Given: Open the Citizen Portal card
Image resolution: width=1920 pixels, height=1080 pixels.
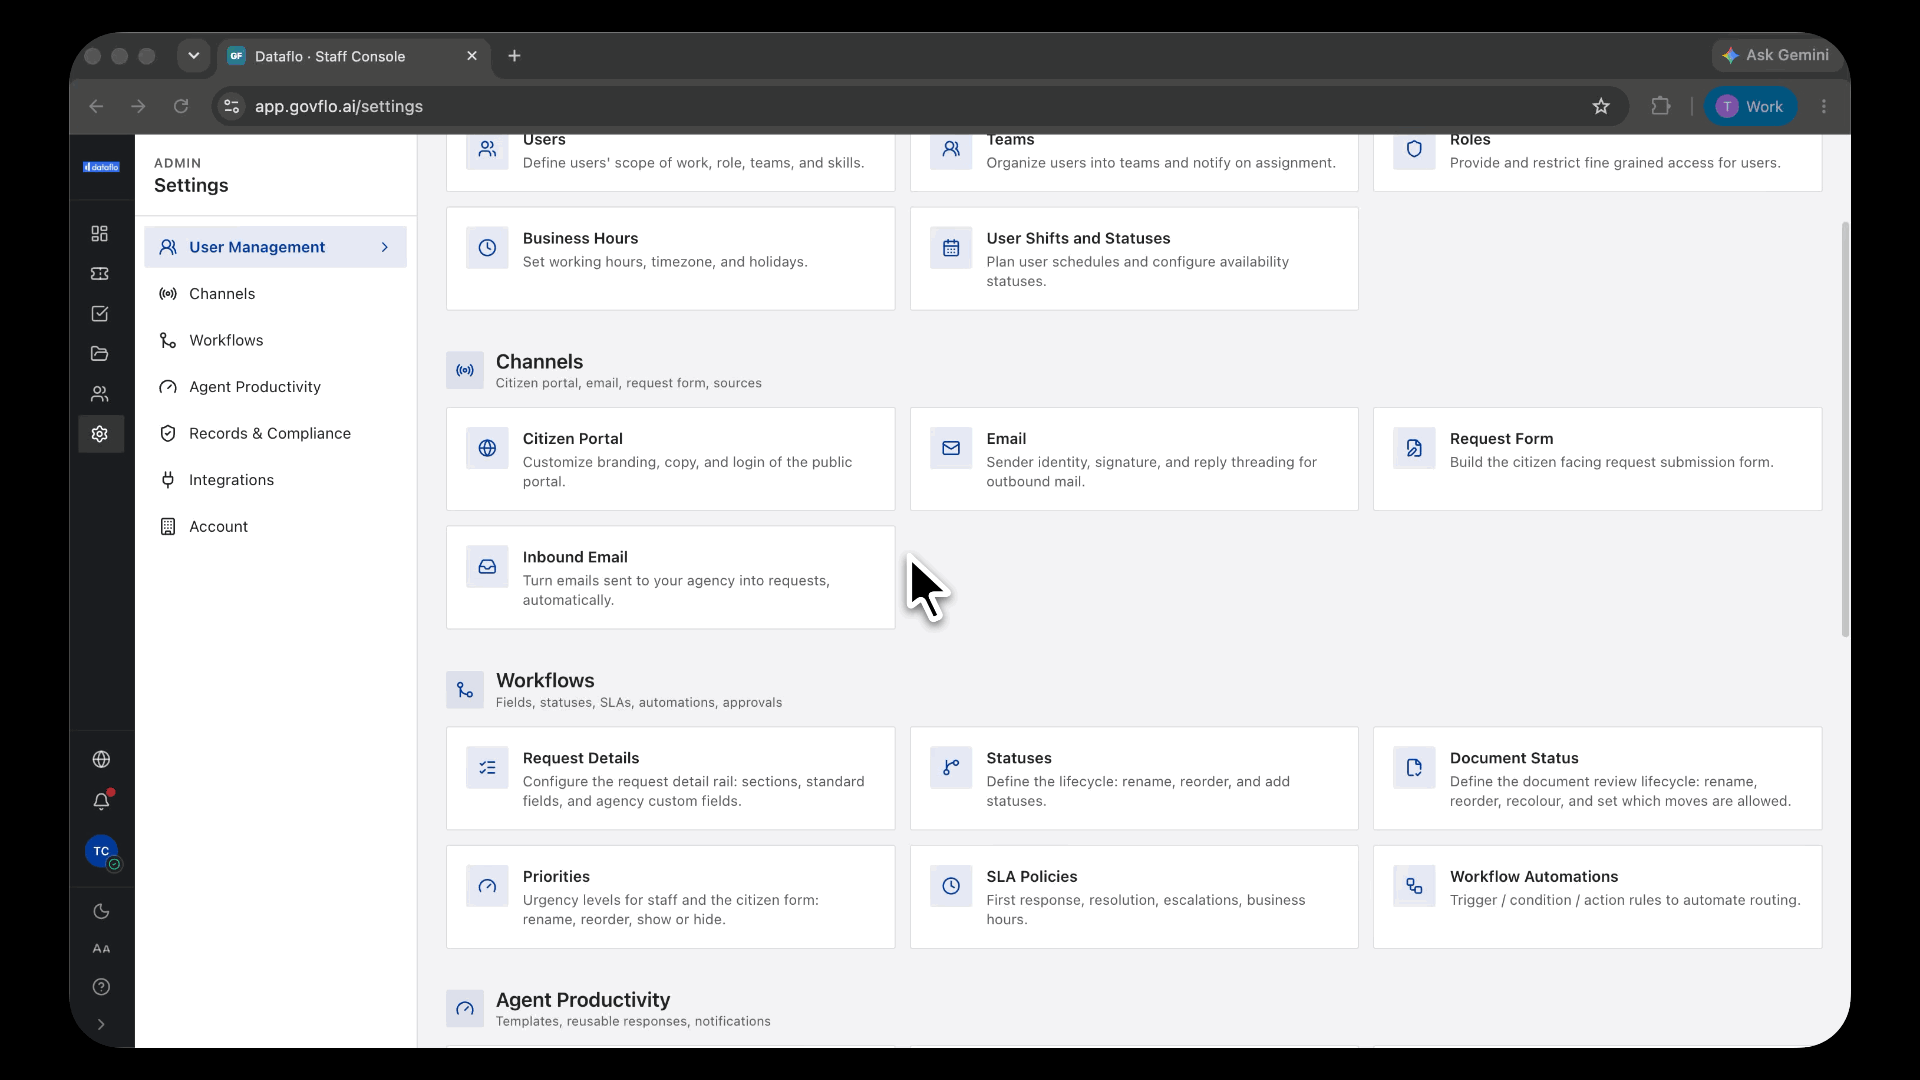Looking at the screenshot, I should click(670, 459).
